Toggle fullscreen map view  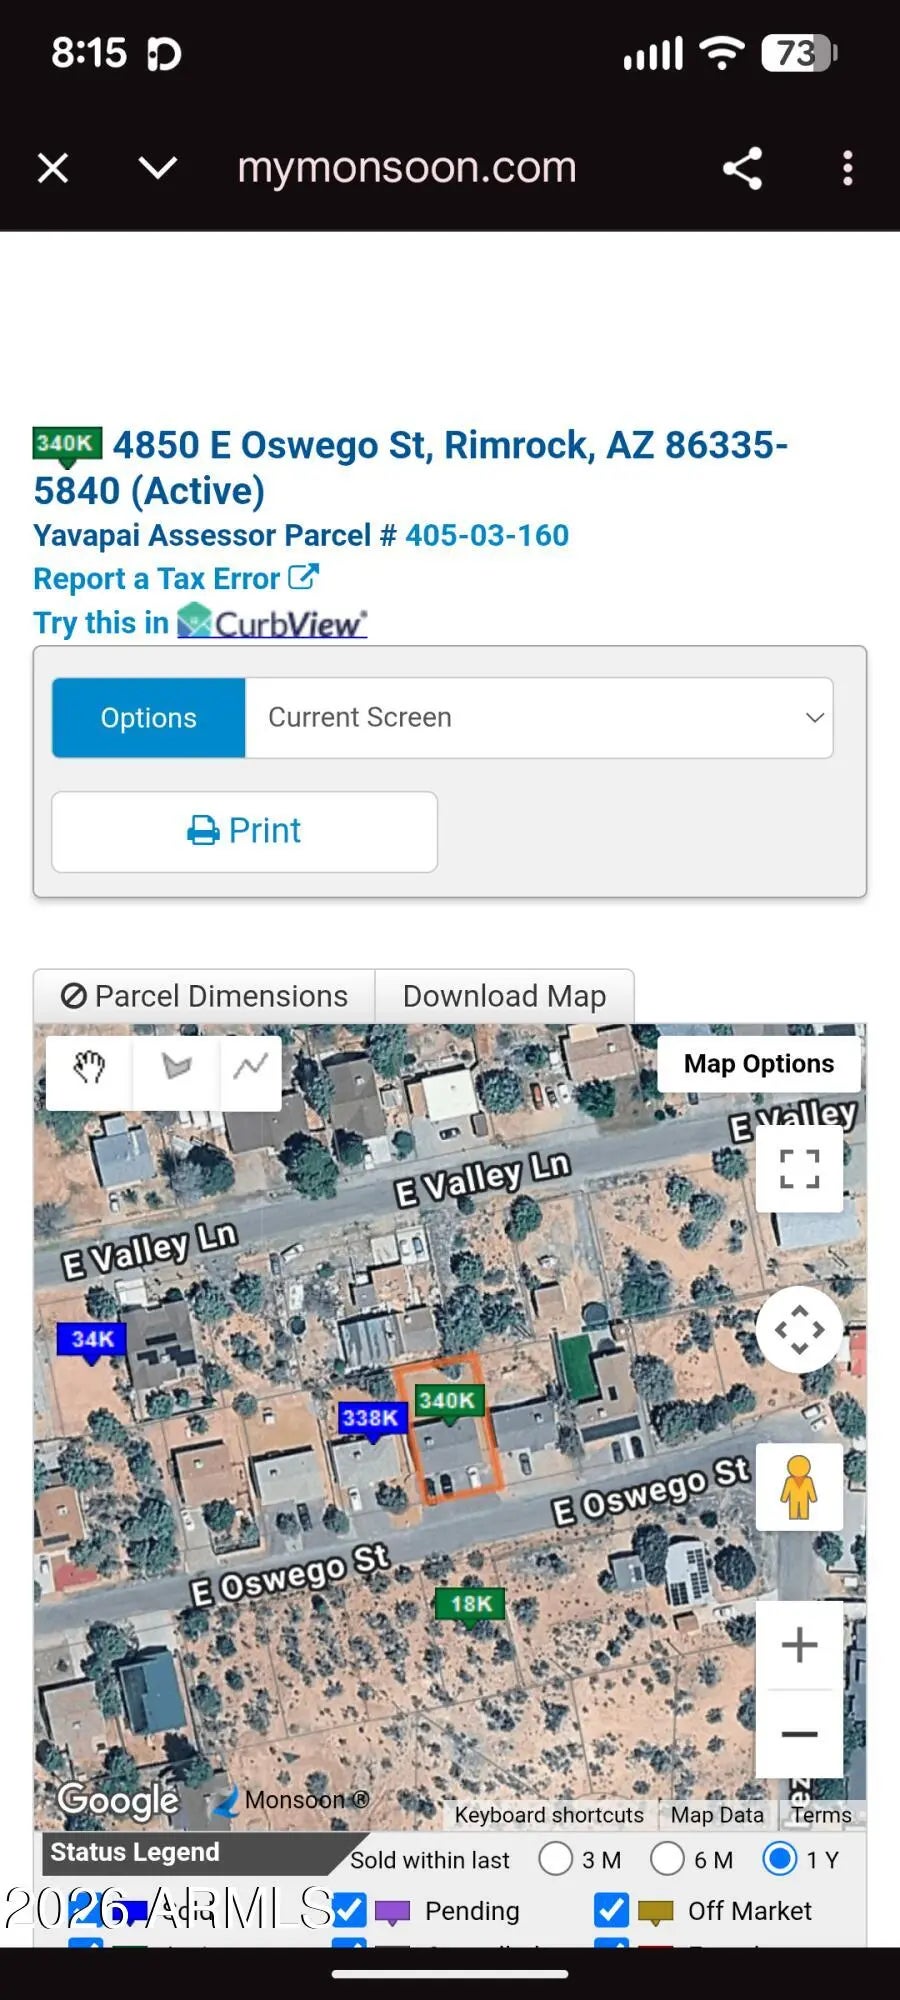pyautogui.click(x=799, y=1168)
